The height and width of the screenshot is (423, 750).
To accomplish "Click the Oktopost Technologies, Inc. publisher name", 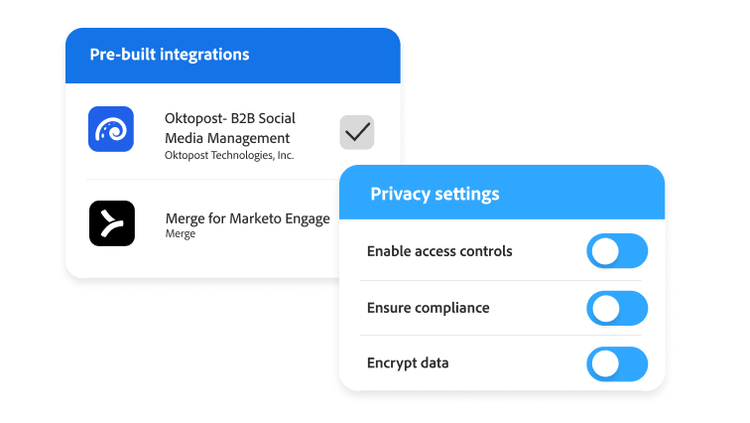I will (x=229, y=156).
